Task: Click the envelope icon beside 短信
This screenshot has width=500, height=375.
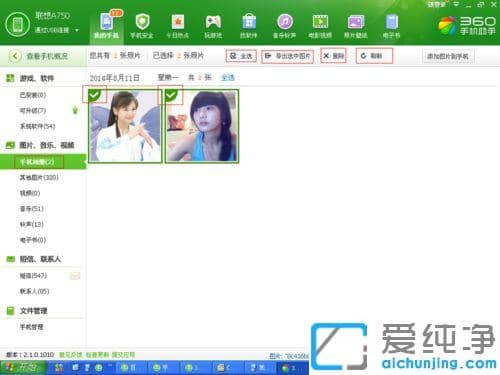Action: pyautogui.click(x=75, y=276)
